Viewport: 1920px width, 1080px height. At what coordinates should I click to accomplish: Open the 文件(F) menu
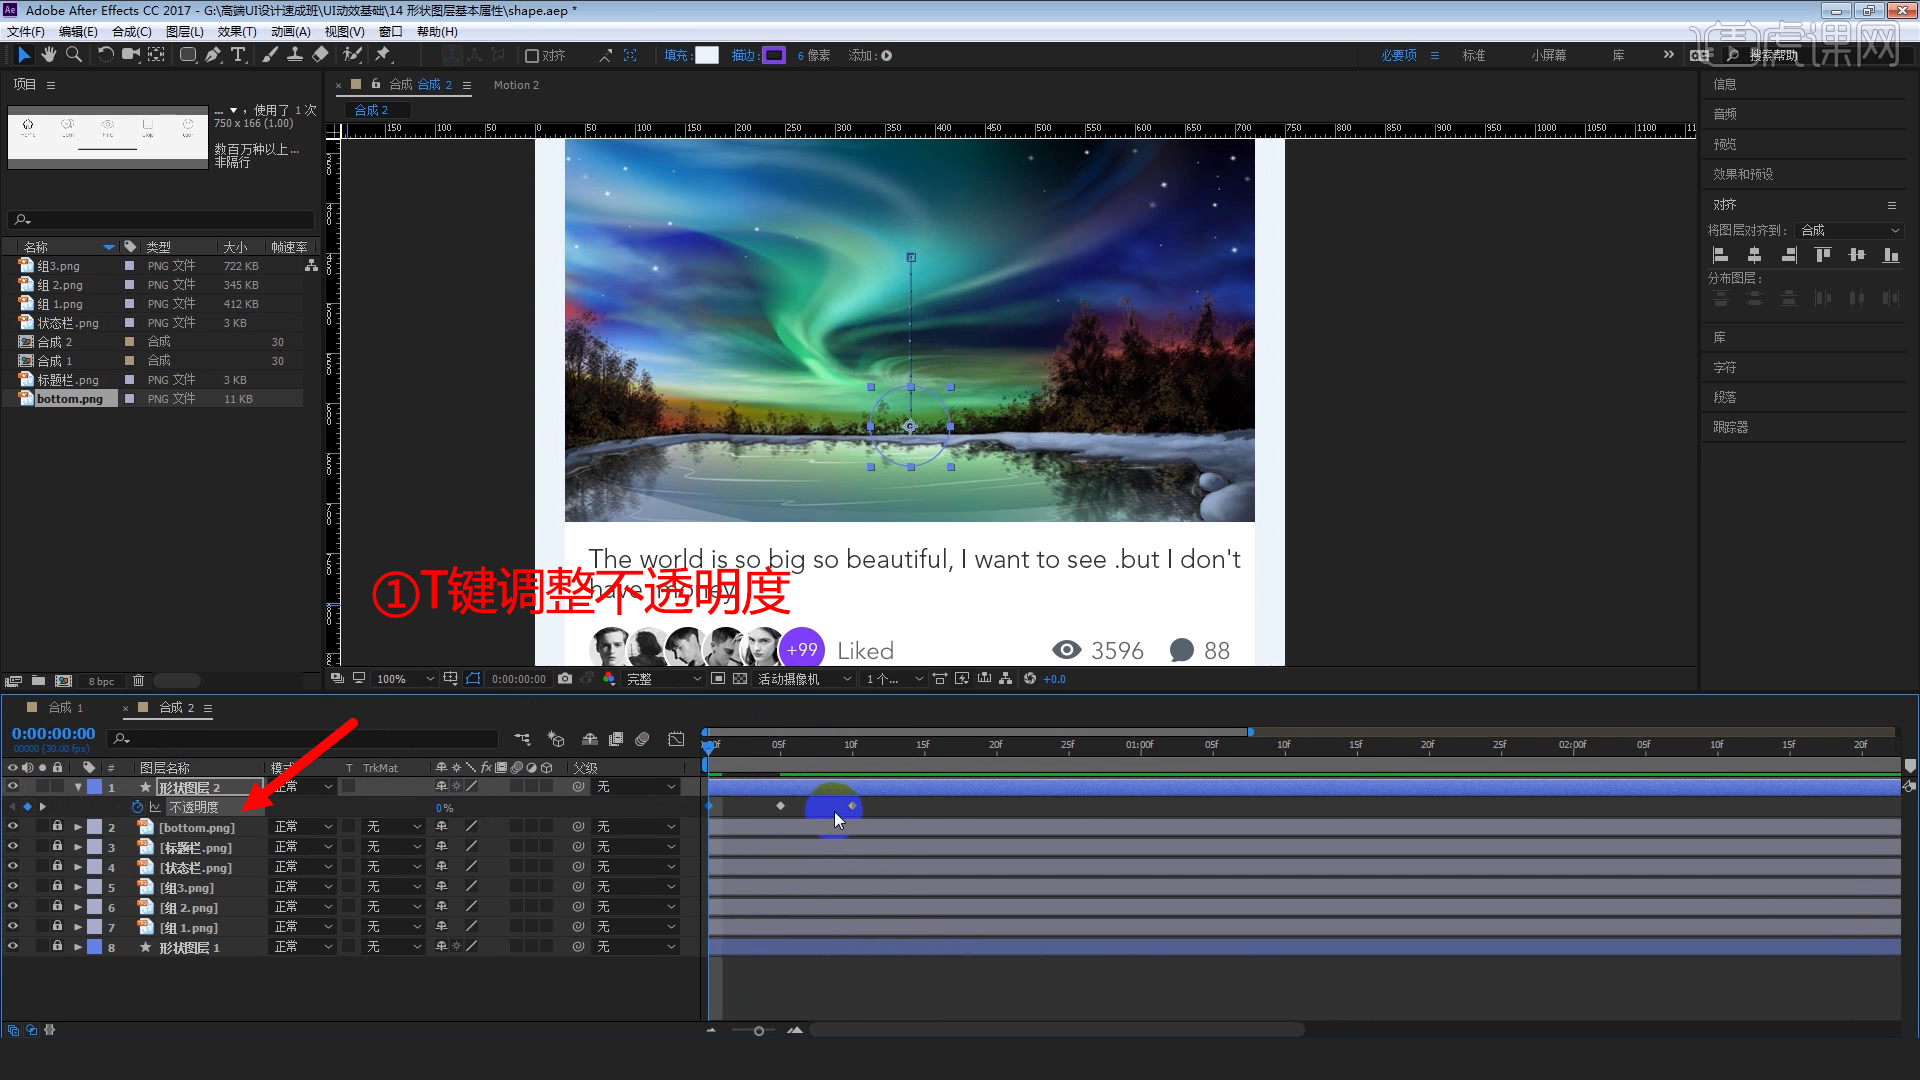(26, 32)
